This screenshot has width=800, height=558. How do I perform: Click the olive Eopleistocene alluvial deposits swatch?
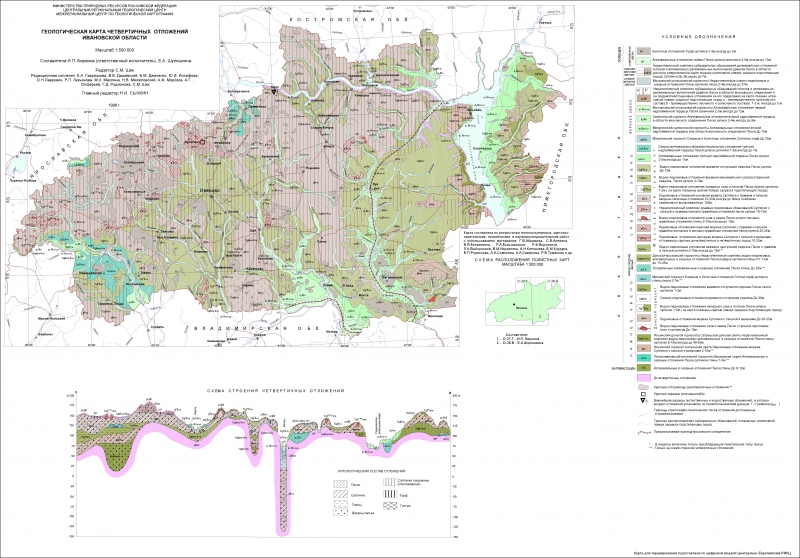click(644, 368)
